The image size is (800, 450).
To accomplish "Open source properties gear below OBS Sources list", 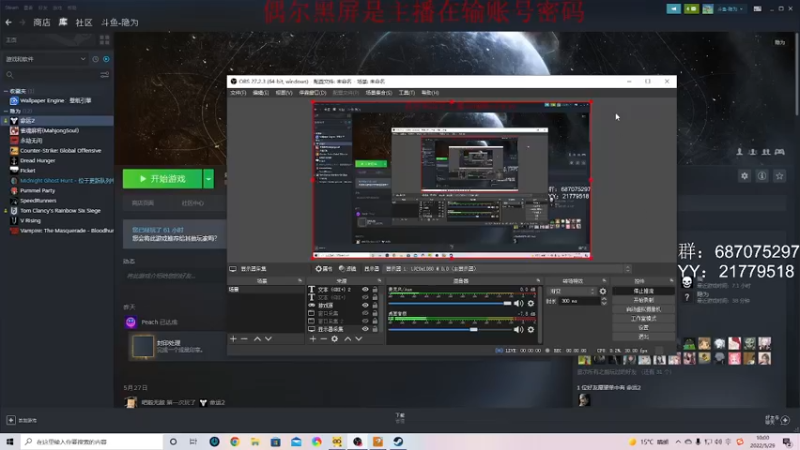I will (x=335, y=339).
